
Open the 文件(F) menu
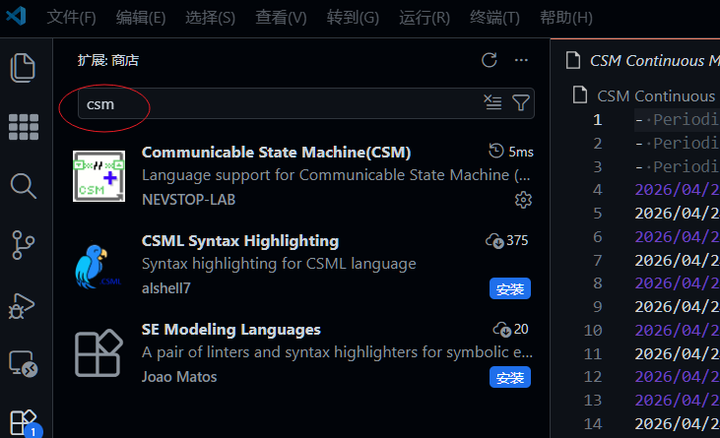pyautogui.click(x=71, y=18)
